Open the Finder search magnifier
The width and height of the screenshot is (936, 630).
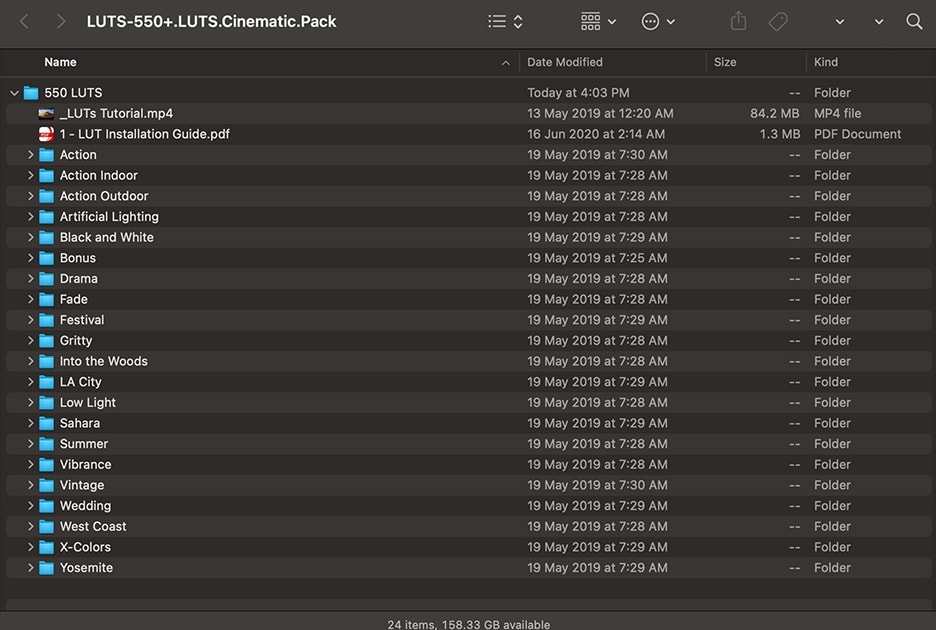[x=914, y=22]
